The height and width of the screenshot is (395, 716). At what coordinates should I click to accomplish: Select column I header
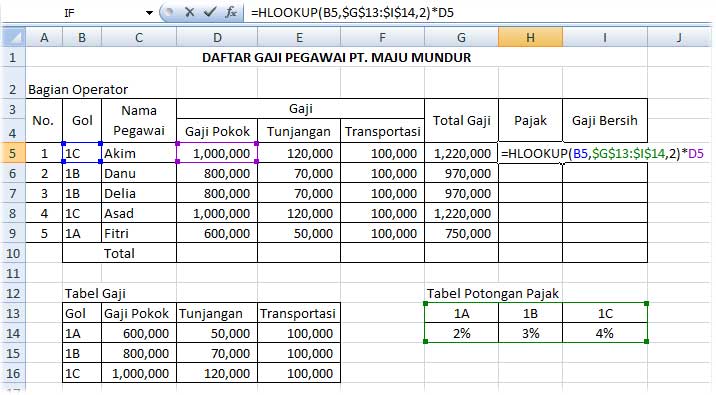coord(605,37)
